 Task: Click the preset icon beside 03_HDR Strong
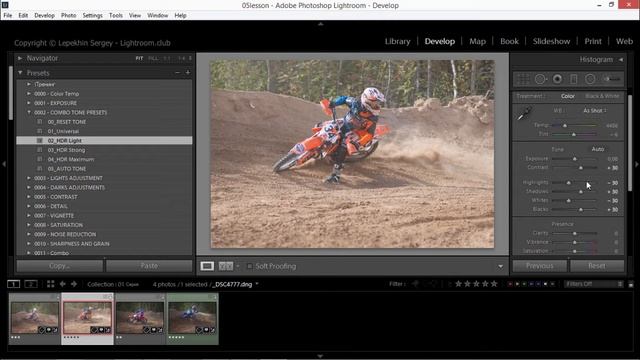click(x=40, y=150)
